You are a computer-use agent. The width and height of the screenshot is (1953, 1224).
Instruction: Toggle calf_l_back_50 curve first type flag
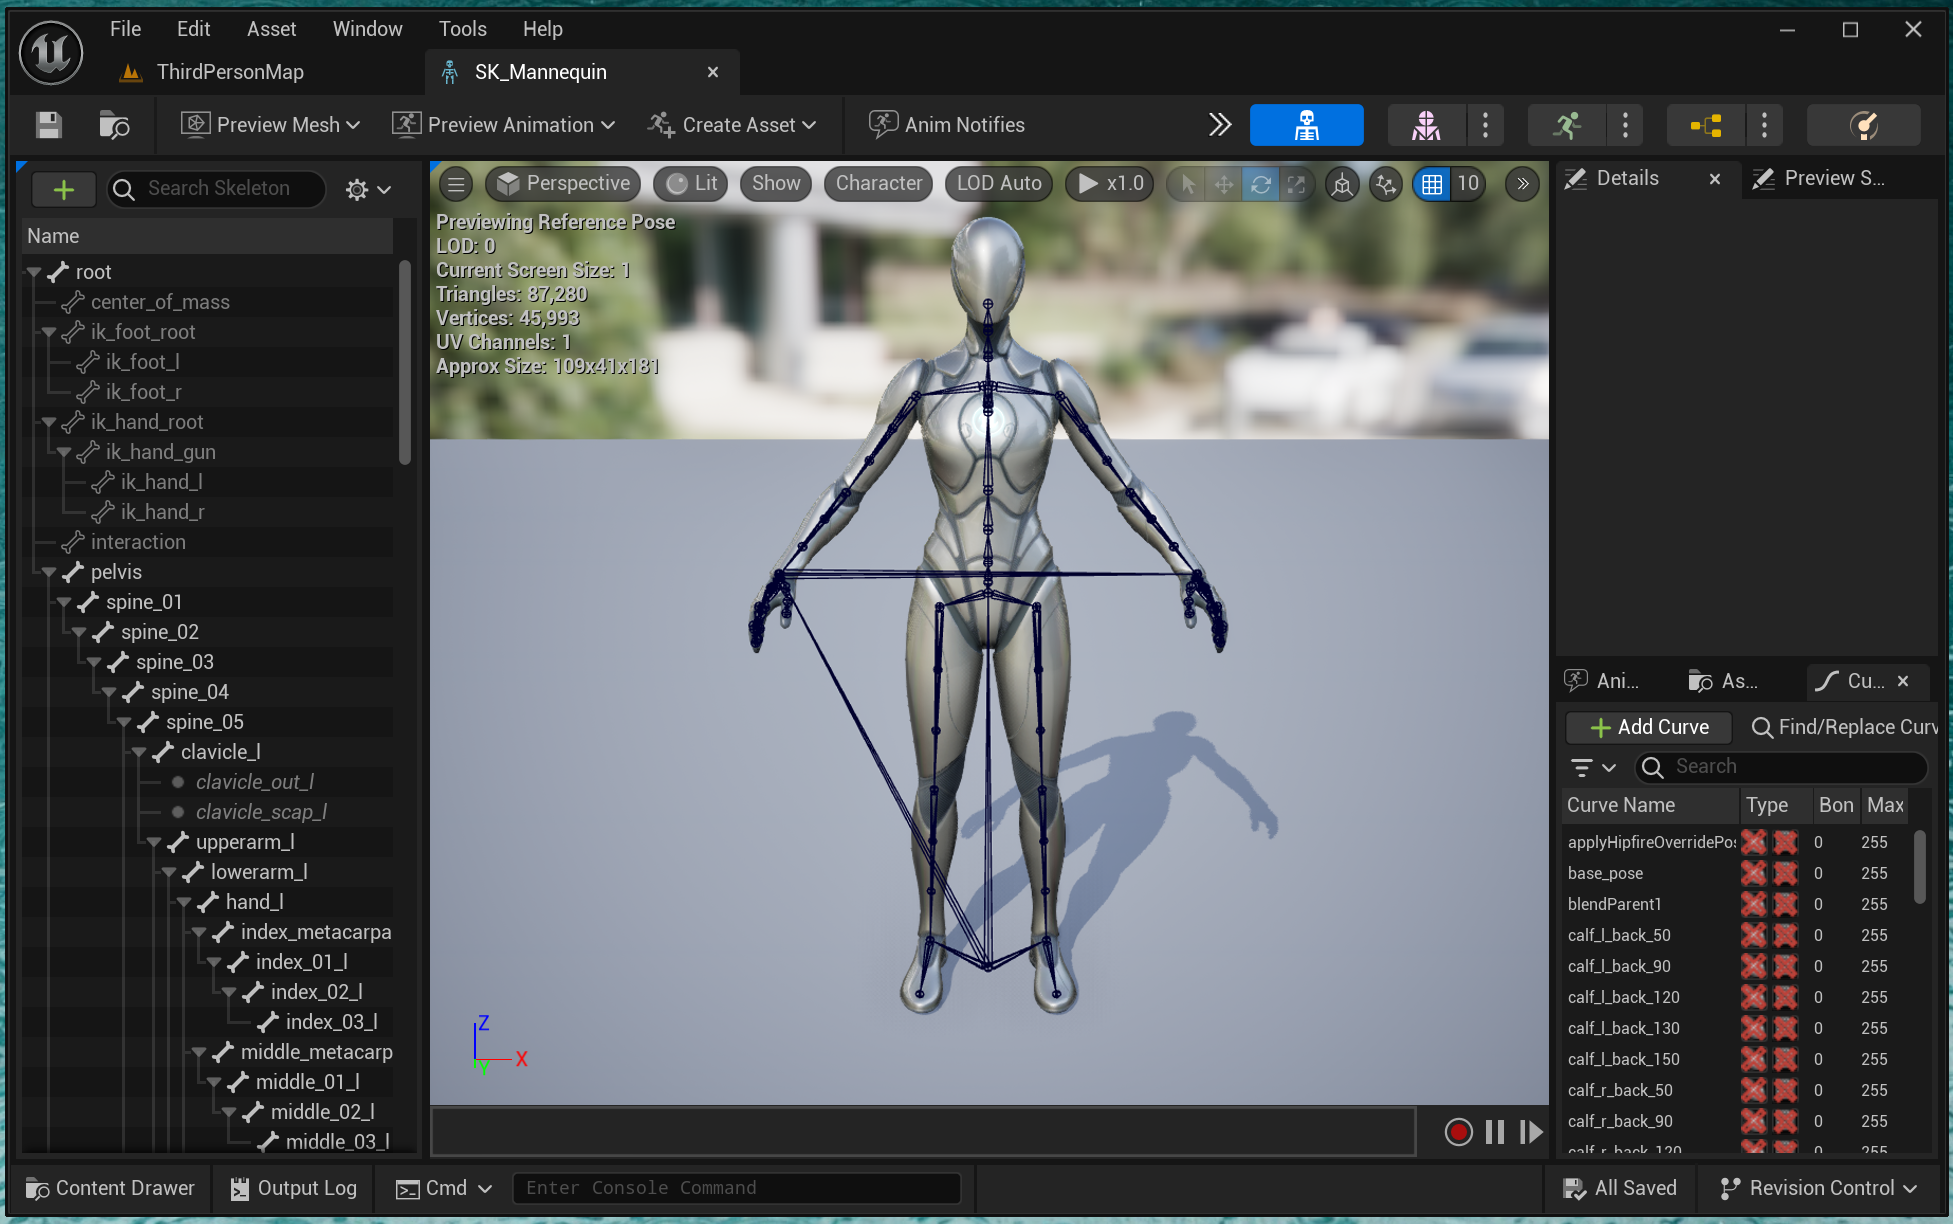click(x=1753, y=935)
